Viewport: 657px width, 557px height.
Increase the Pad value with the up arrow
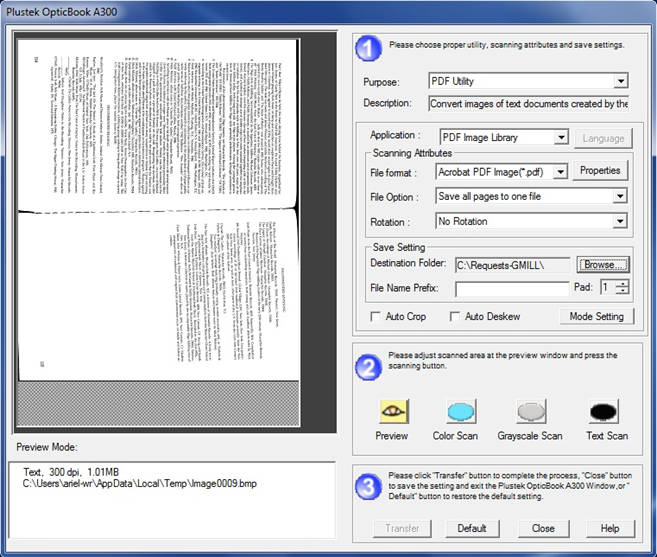coord(623,284)
